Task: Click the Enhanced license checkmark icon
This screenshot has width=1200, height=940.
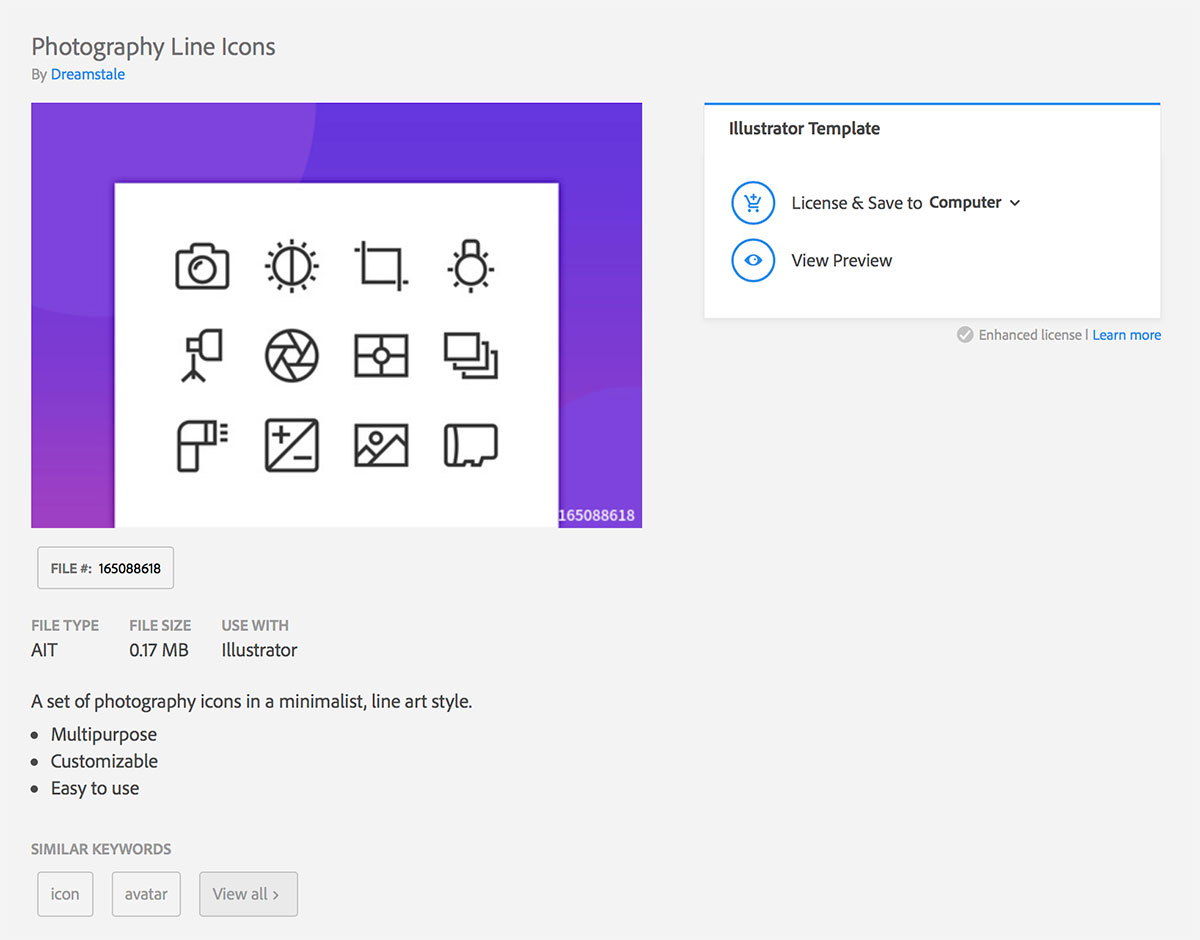Action: [x=965, y=335]
